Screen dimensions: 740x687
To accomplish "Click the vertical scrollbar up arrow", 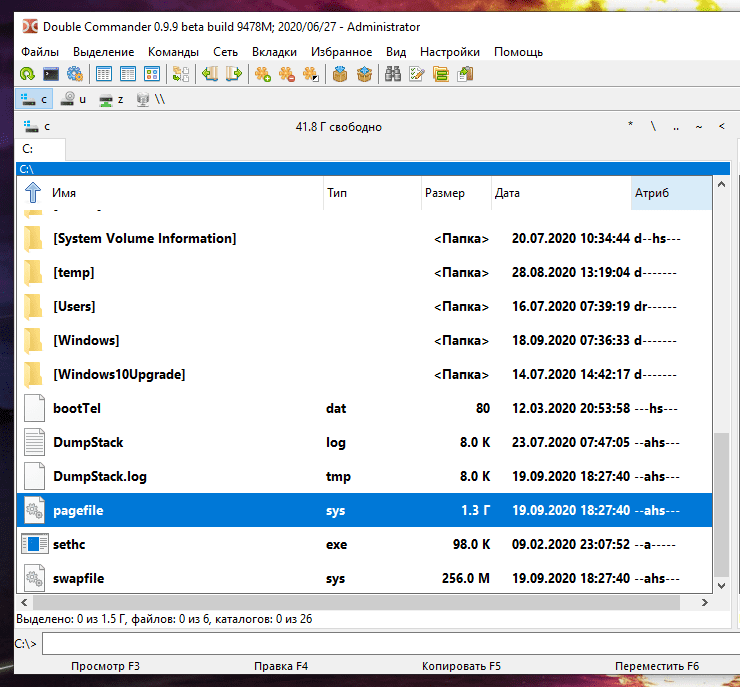I will pyautogui.click(x=721, y=184).
